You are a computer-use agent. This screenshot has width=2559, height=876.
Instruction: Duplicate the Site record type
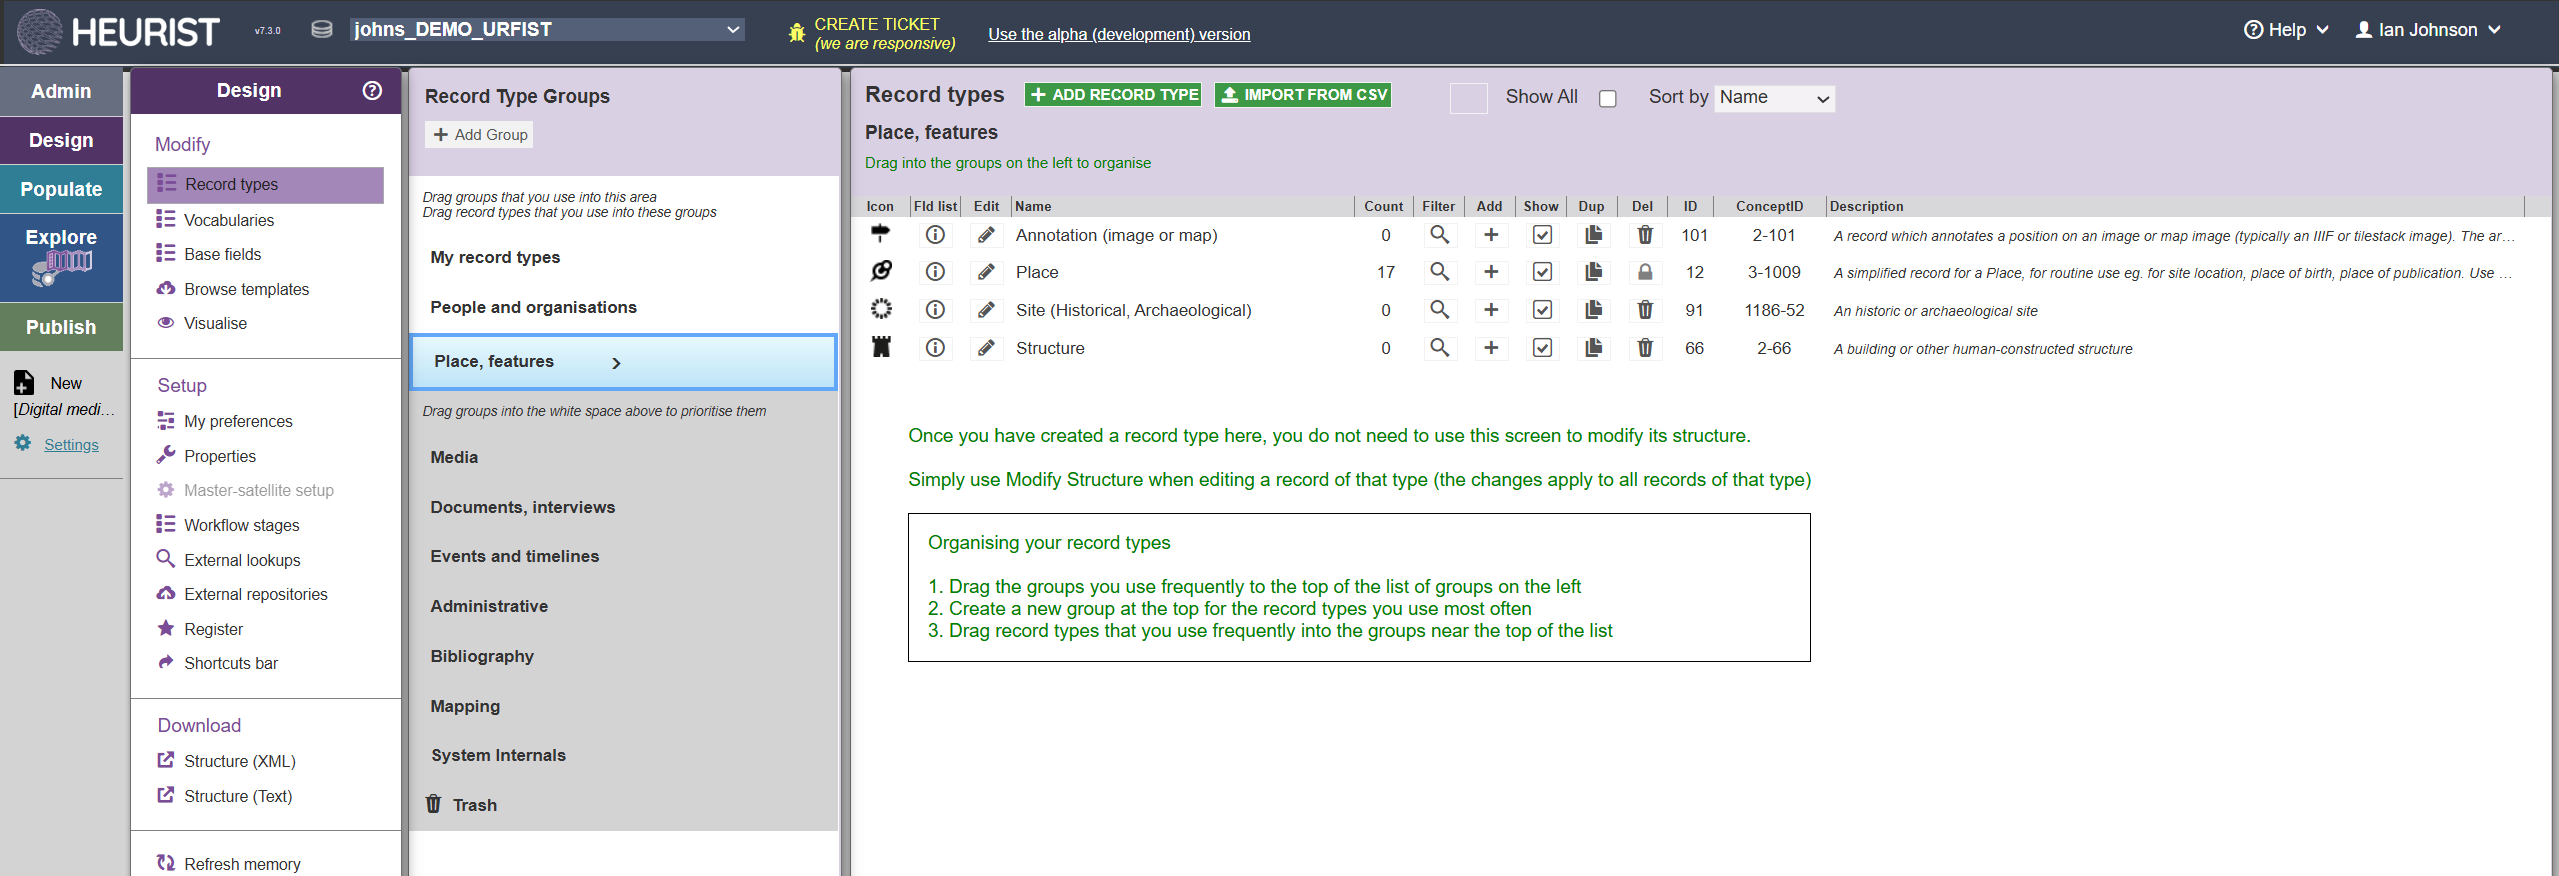(x=1593, y=310)
